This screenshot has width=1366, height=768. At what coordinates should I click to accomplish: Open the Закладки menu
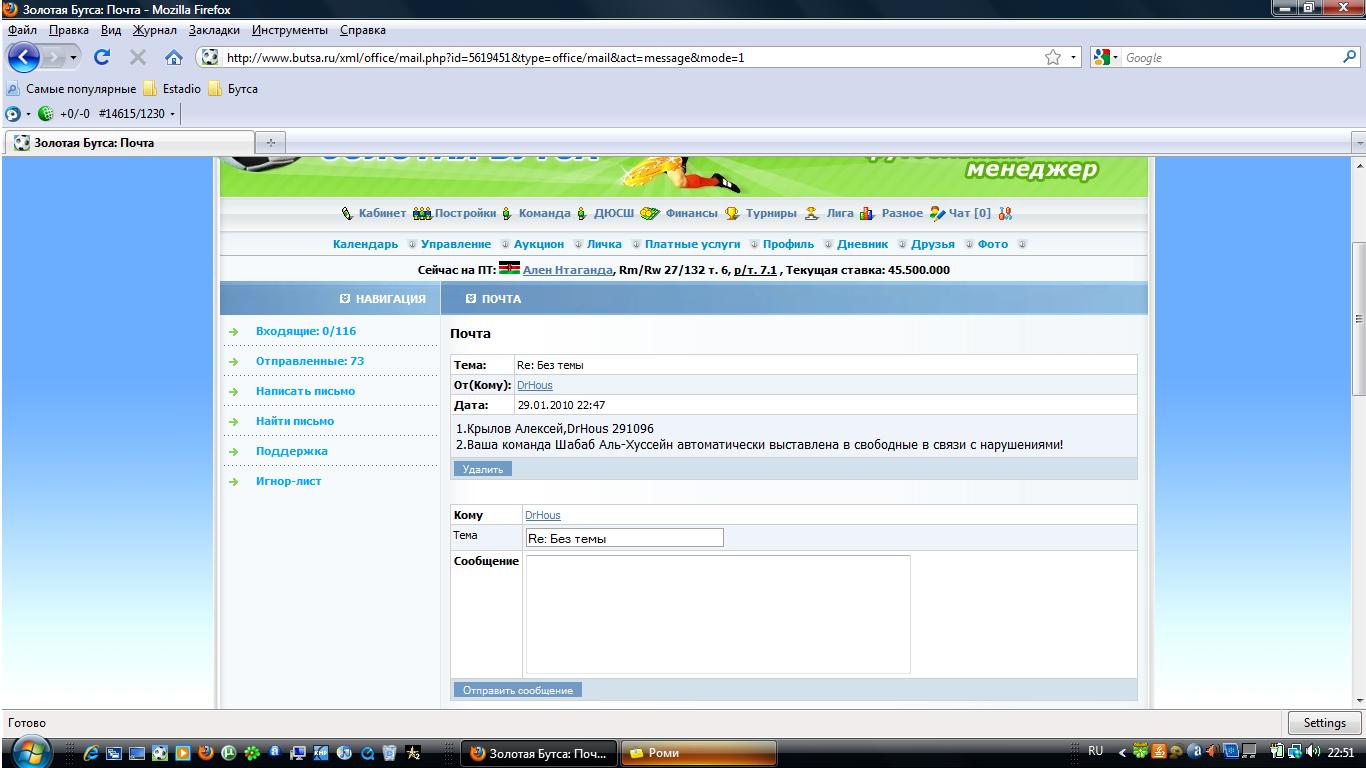click(214, 30)
